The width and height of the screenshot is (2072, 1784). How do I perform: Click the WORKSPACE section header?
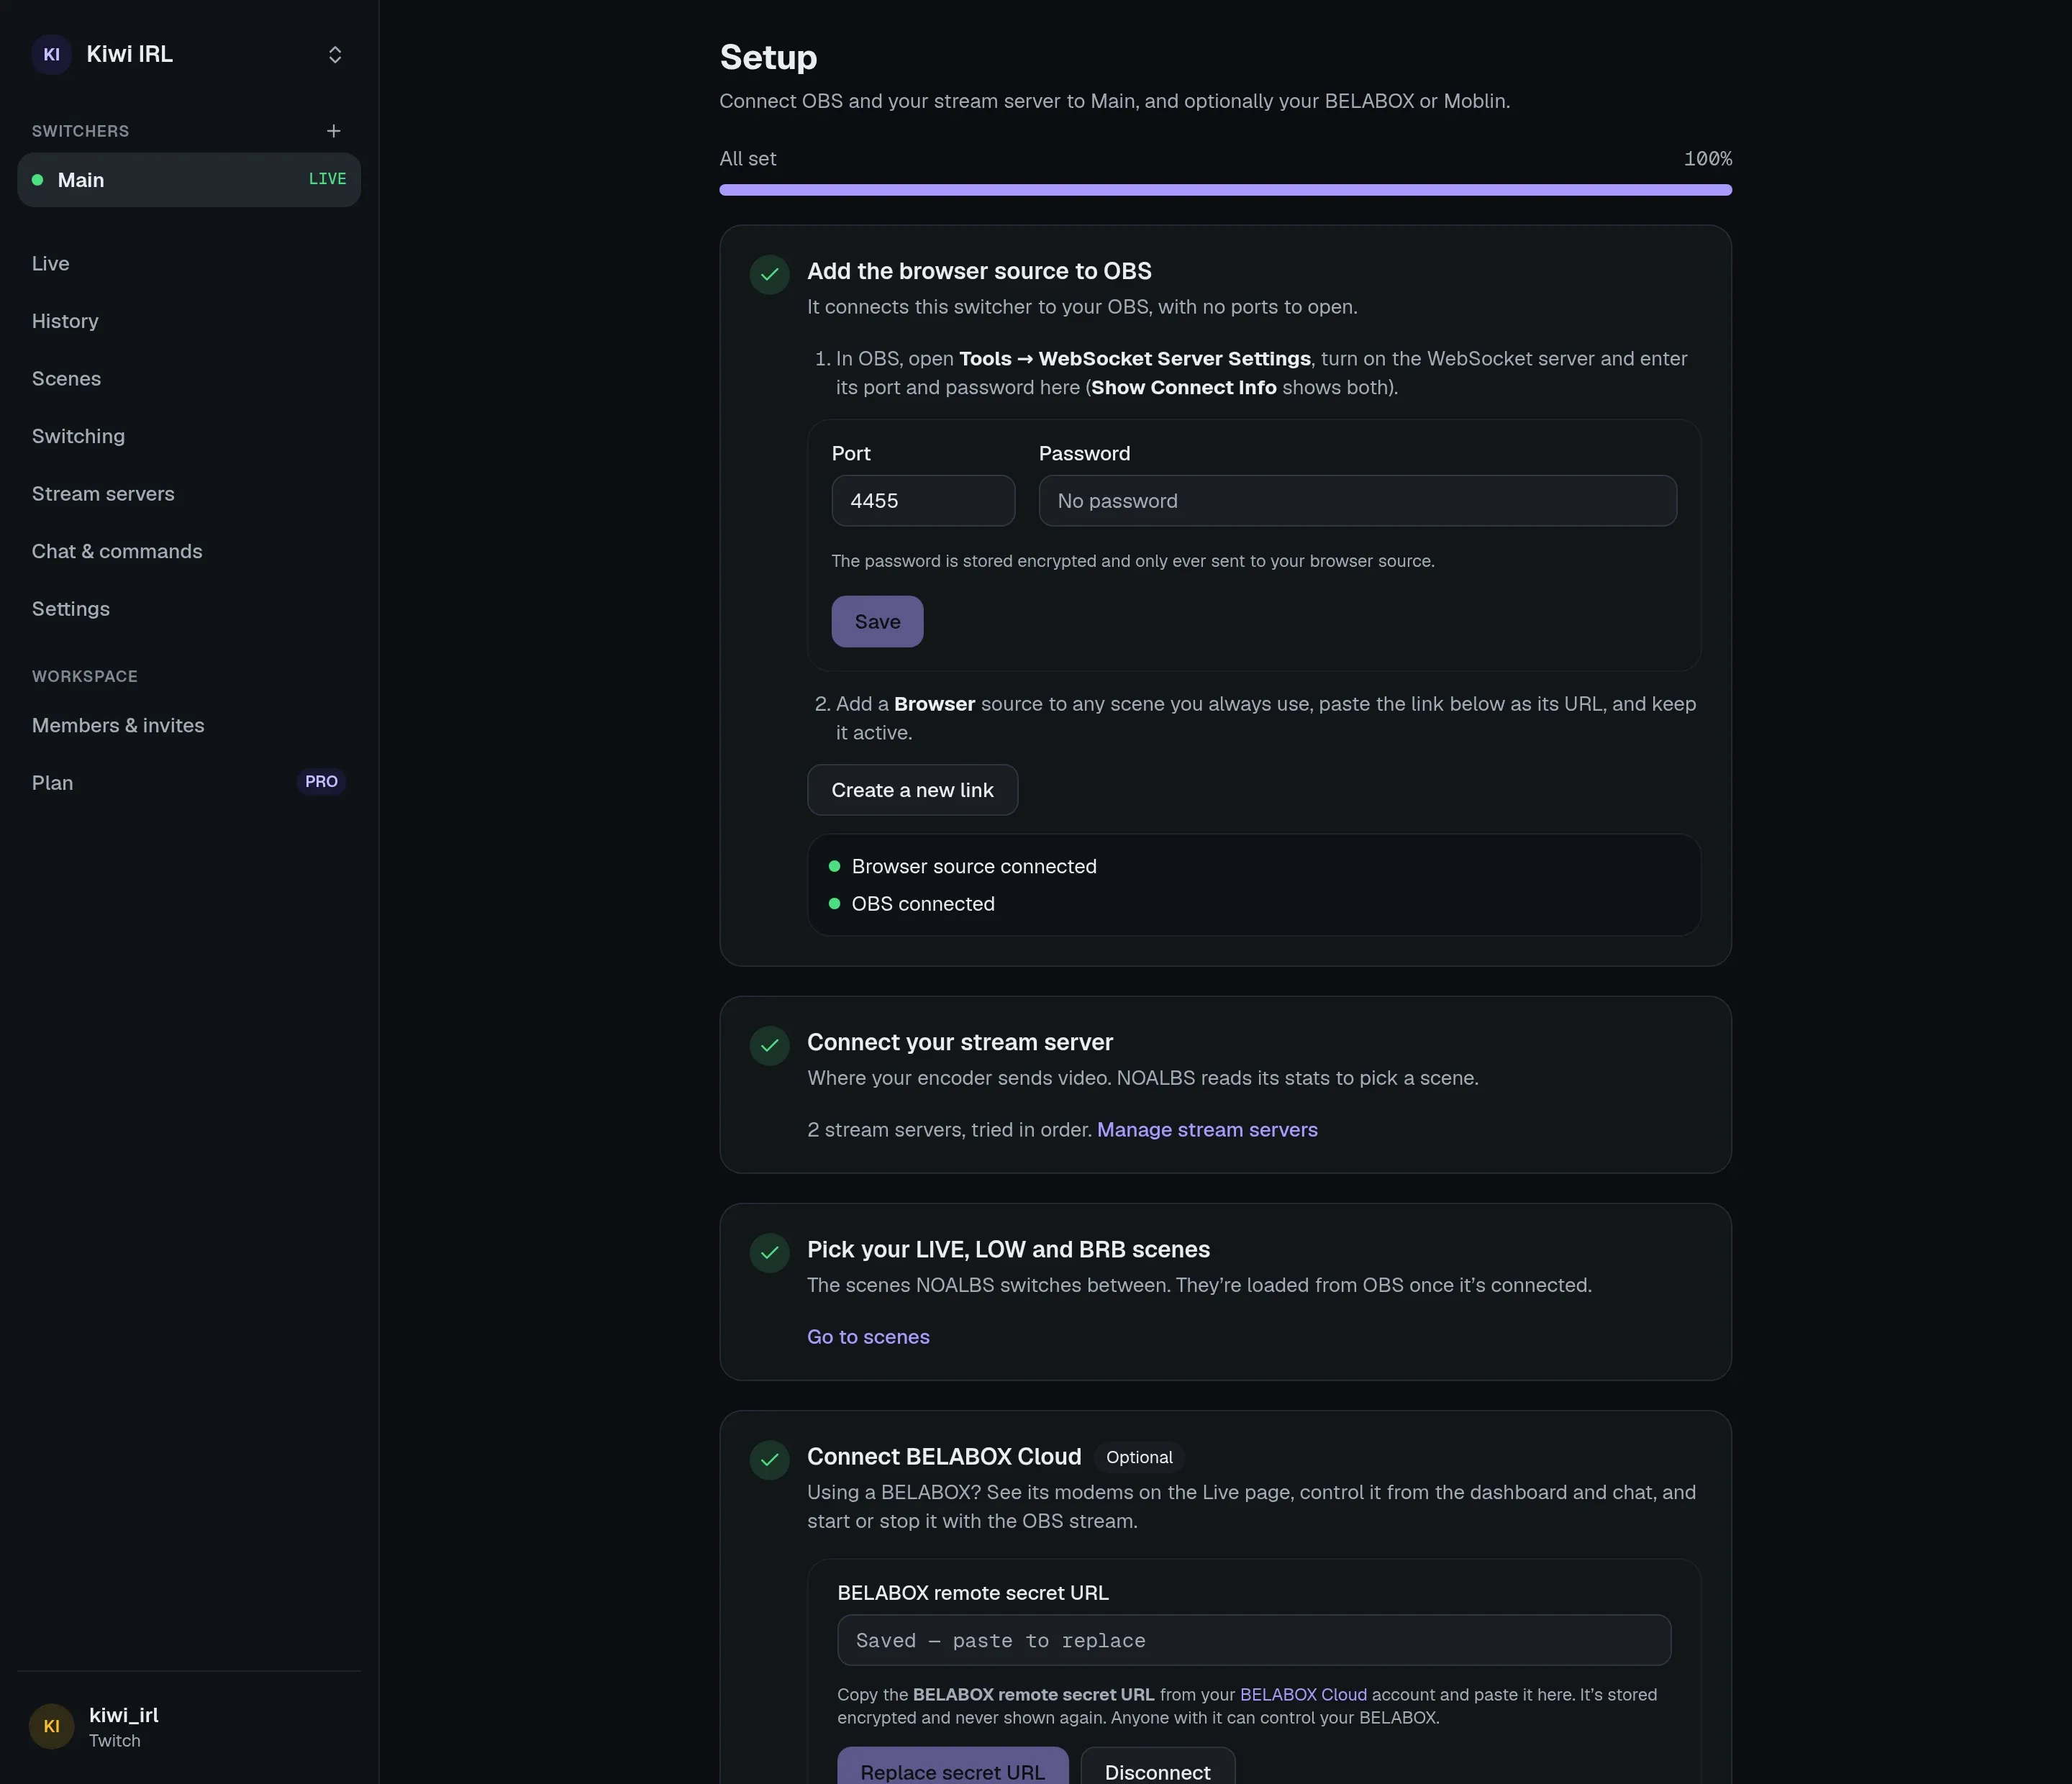point(85,676)
